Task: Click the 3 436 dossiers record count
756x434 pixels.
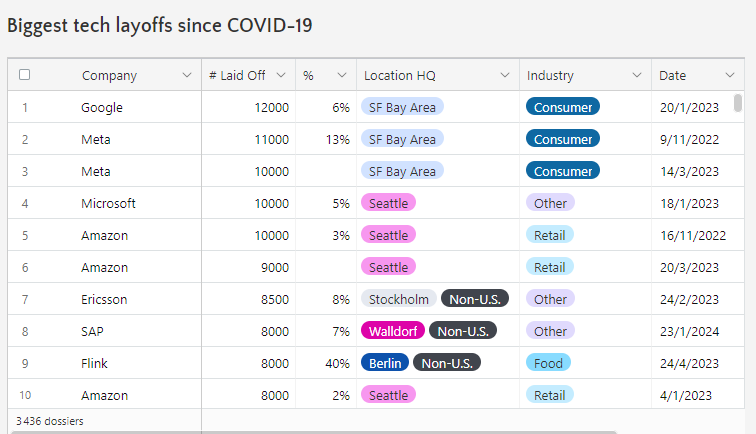Action: coord(50,421)
